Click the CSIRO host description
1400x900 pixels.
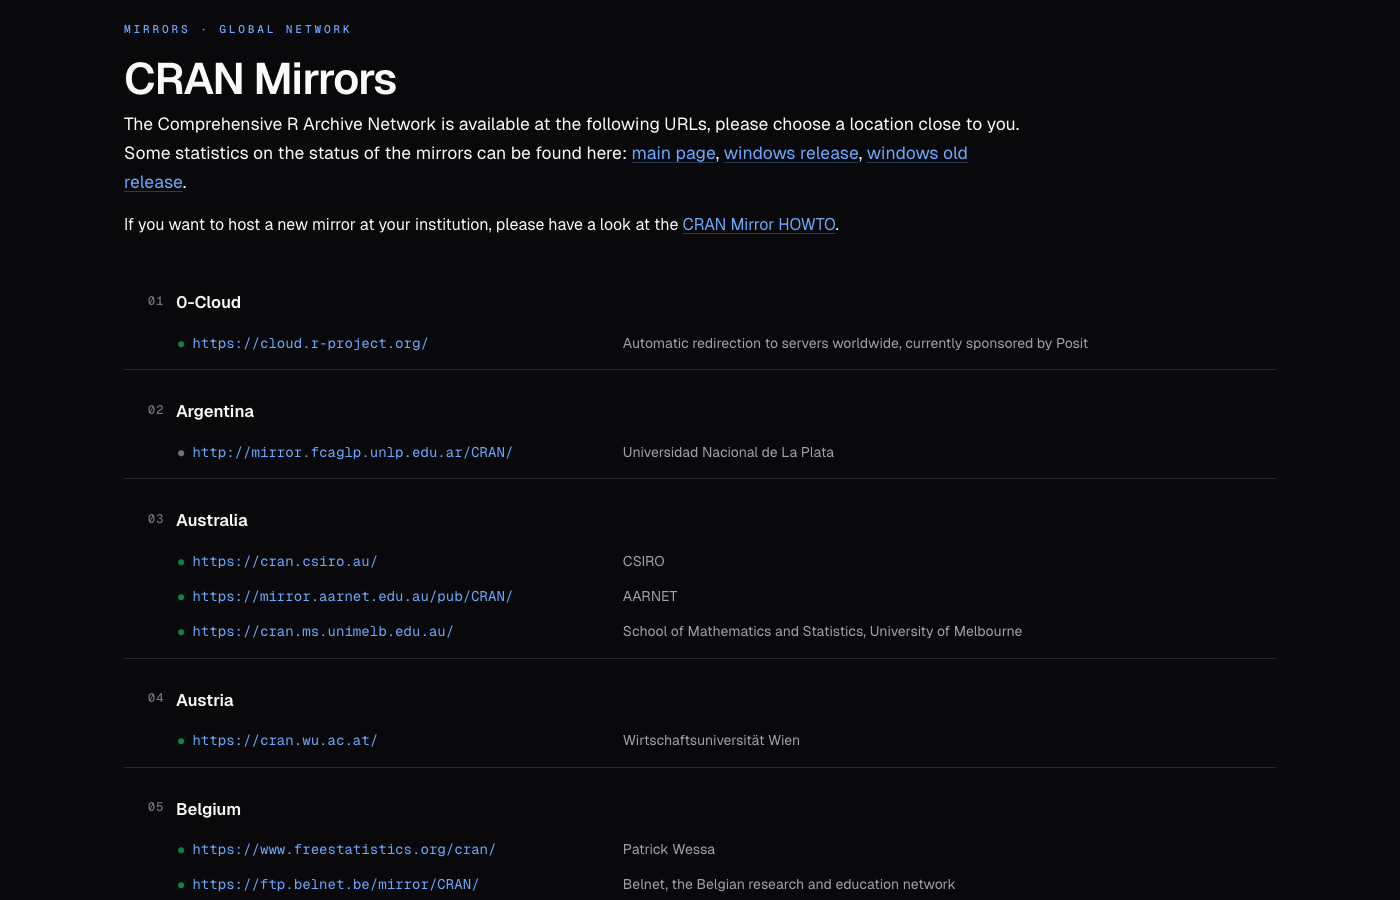click(x=644, y=561)
